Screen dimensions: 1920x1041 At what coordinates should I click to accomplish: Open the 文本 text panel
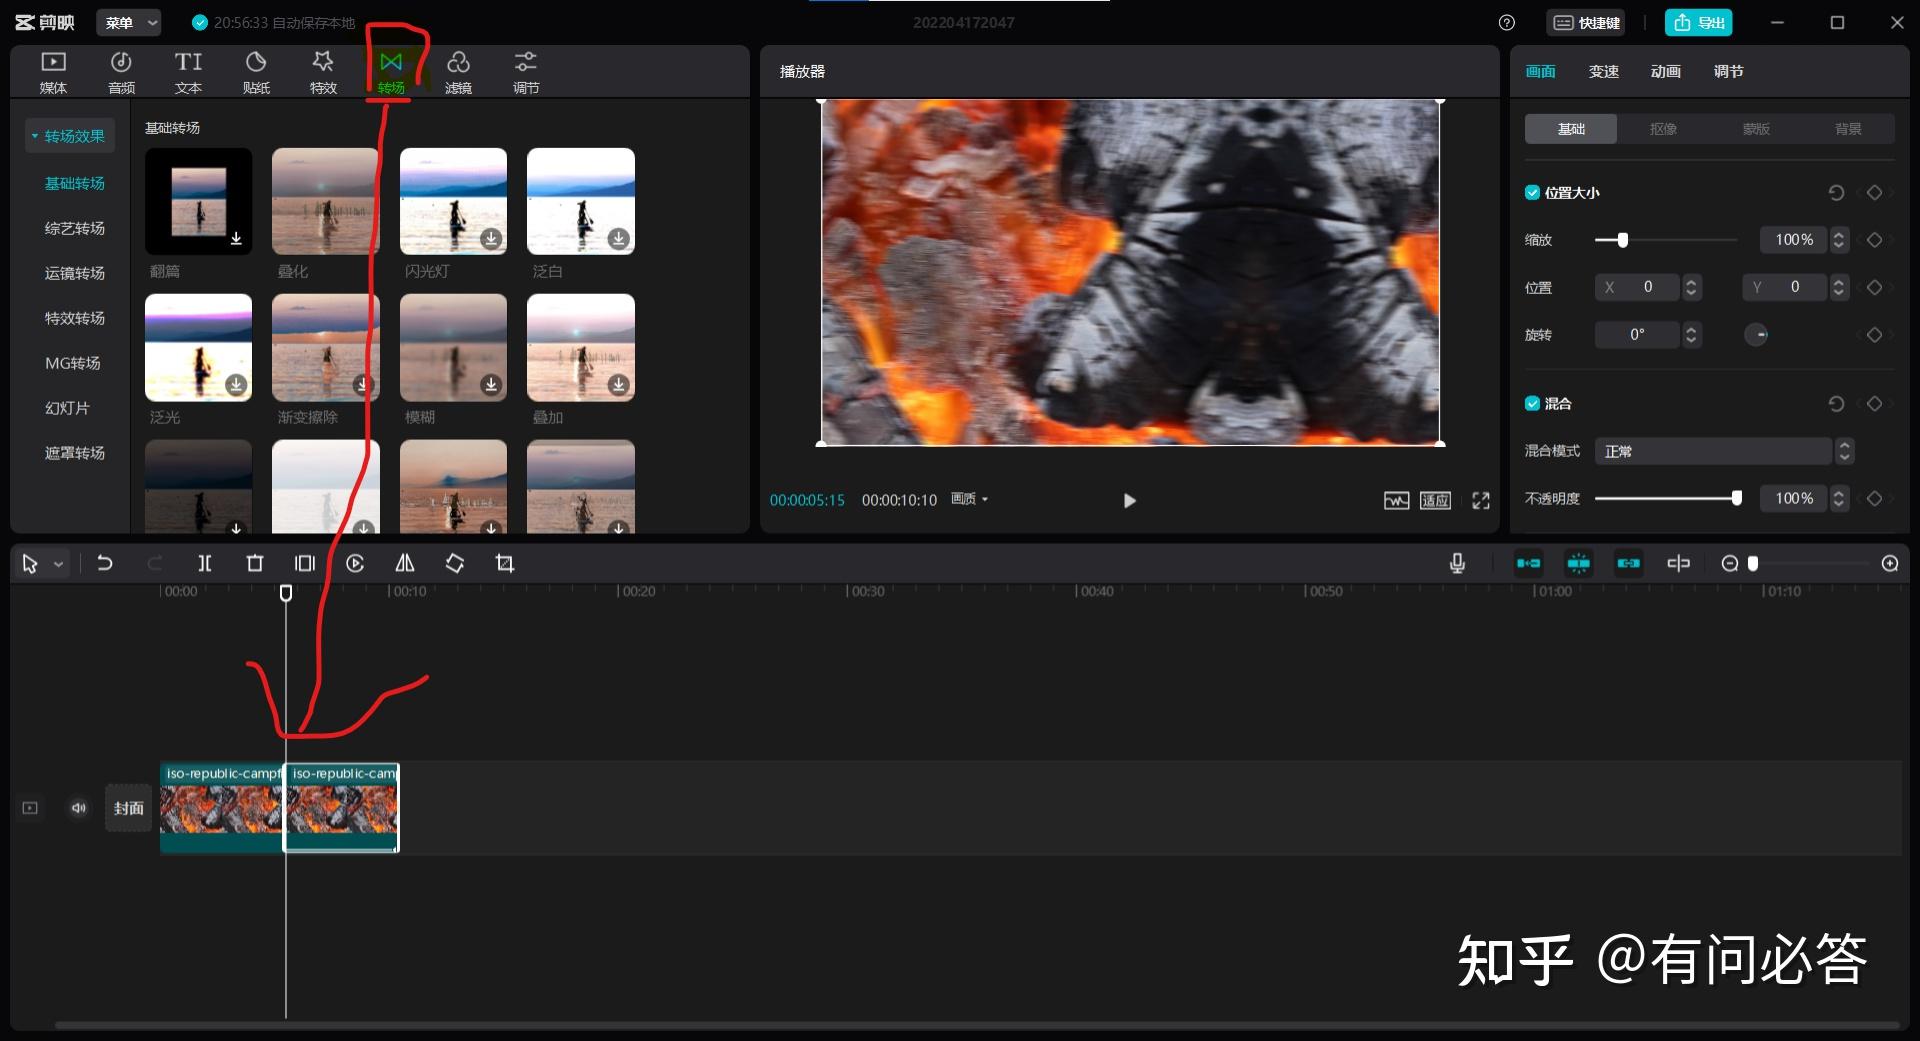188,72
